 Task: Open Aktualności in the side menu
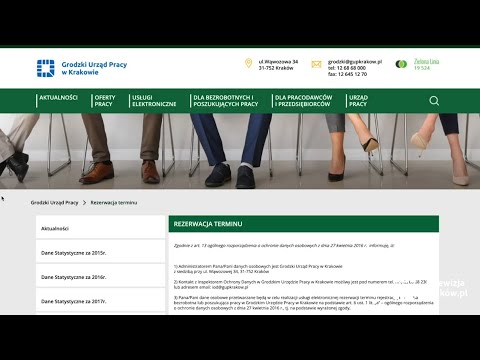click(100, 228)
